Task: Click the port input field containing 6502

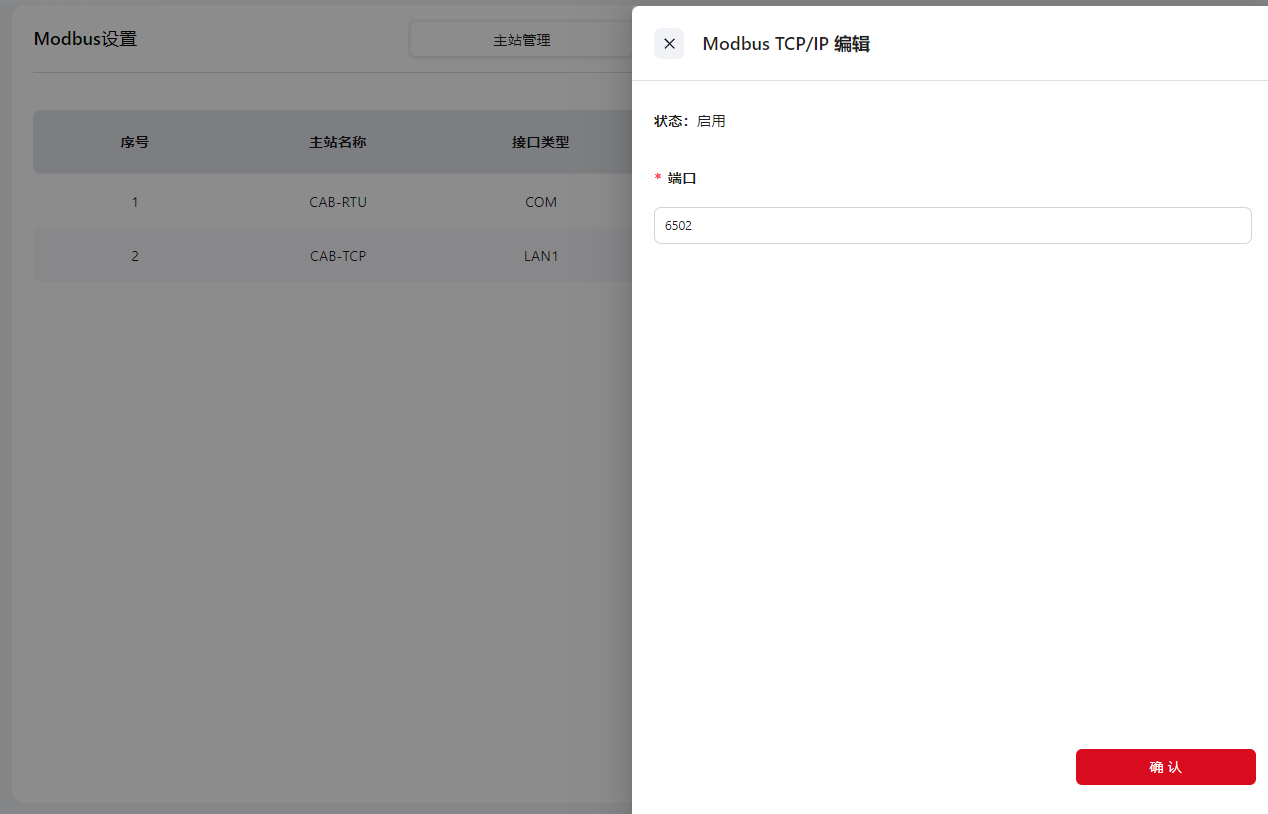Action: (x=952, y=226)
